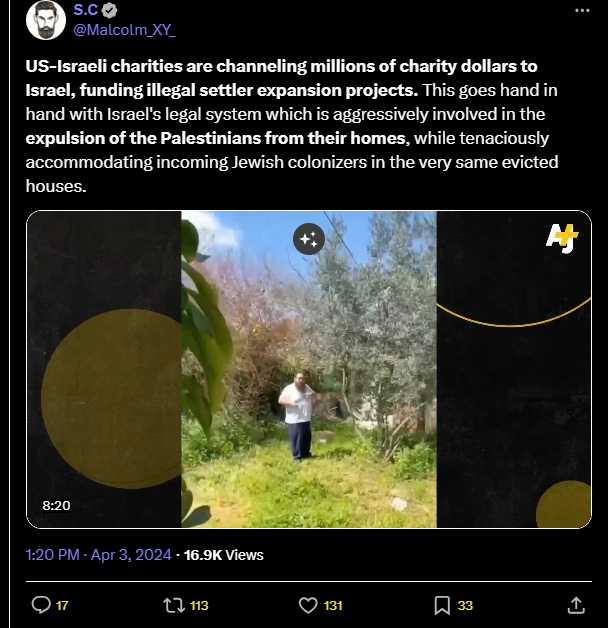The height and width of the screenshot is (628, 609).
Task: View the 16.9K Views count
Action: click(x=223, y=555)
